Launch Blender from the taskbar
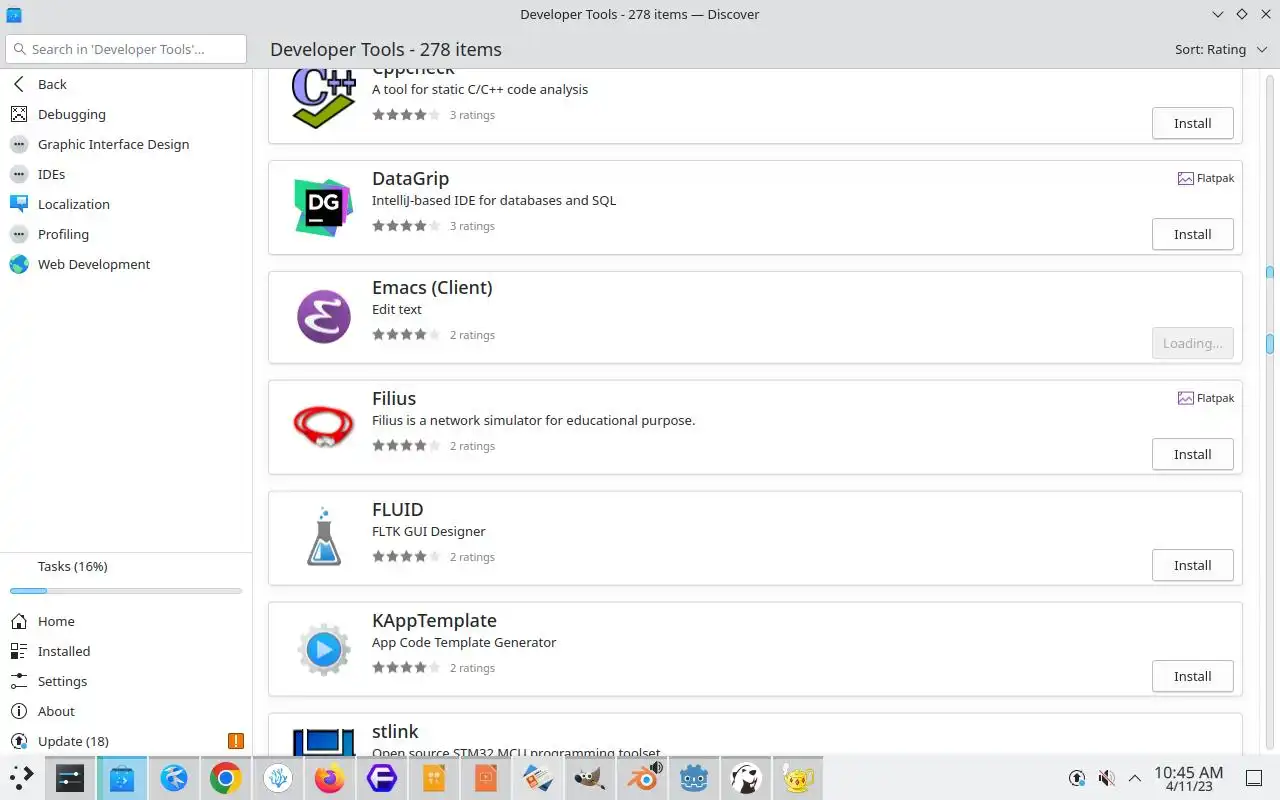The height and width of the screenshot is (800, 1280). [x=642, y=778]
